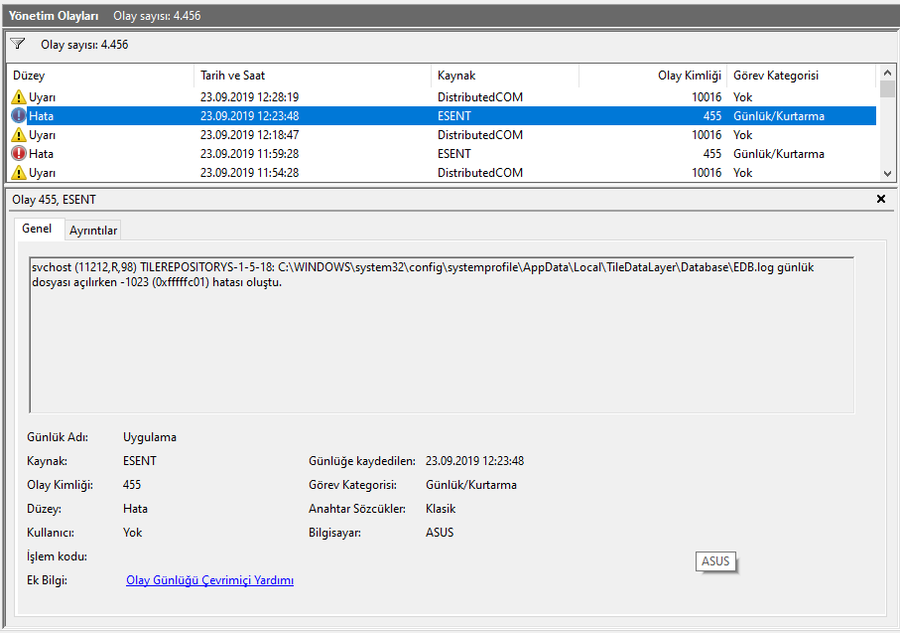Sort events by Kaynak column header
900x633 pixels.
tap(505, 75)
